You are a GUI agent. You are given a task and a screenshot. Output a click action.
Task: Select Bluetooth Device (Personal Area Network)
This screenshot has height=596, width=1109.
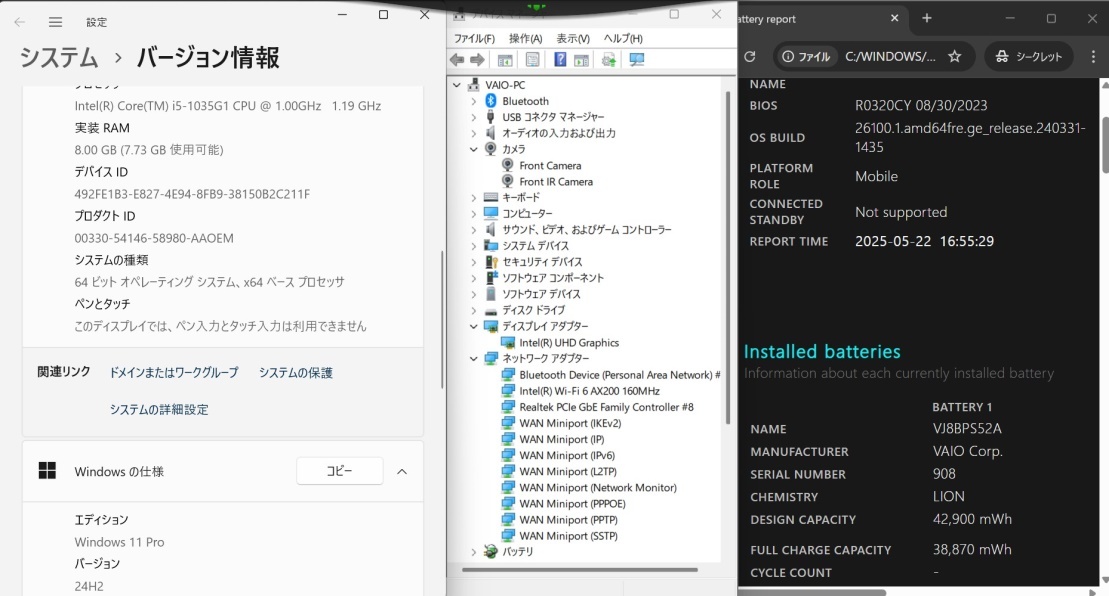[x=620, y=375]
